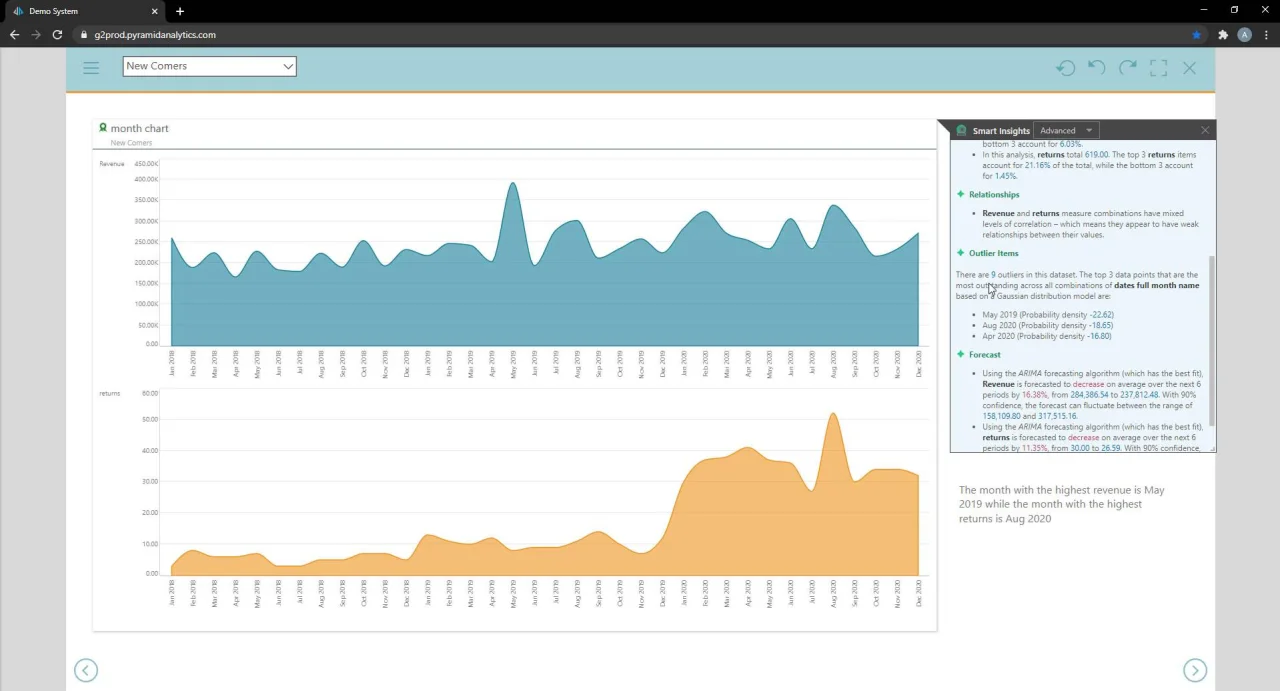Click the month chart title text

[140, 128]
